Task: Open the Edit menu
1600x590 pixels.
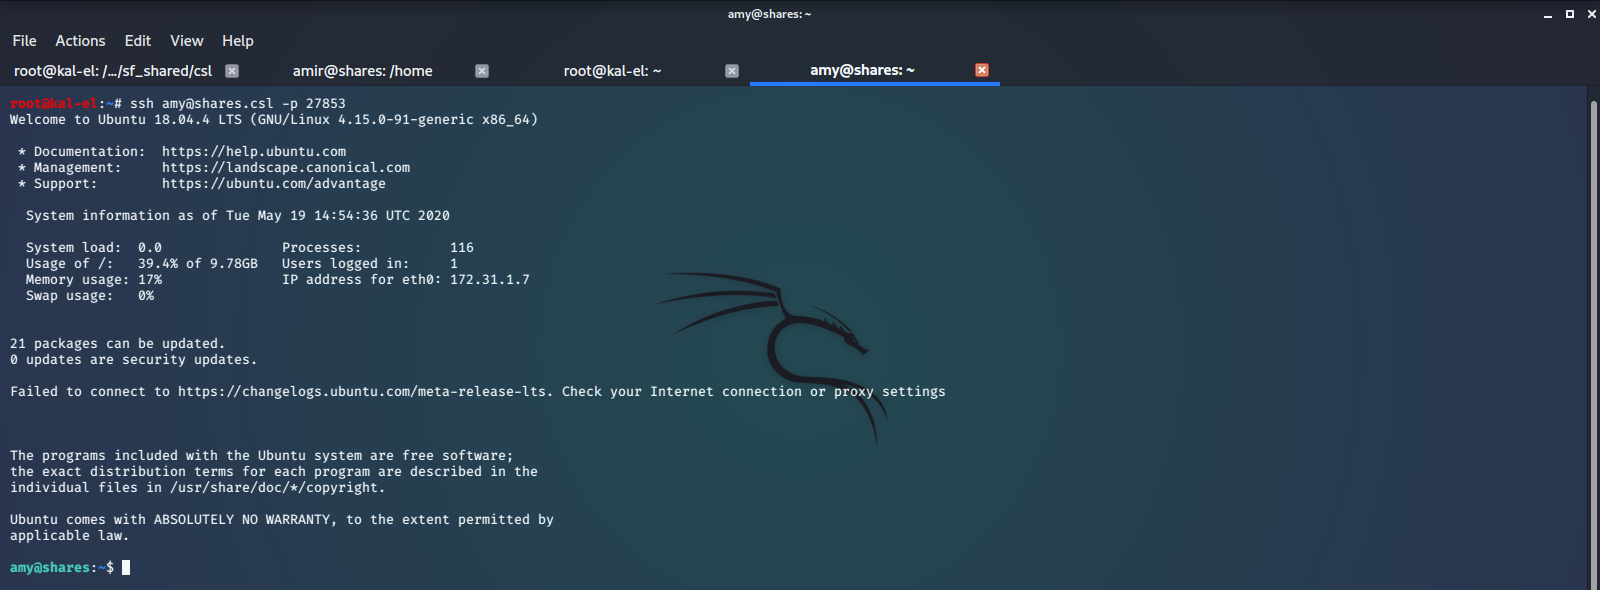Action: [138, 41]
